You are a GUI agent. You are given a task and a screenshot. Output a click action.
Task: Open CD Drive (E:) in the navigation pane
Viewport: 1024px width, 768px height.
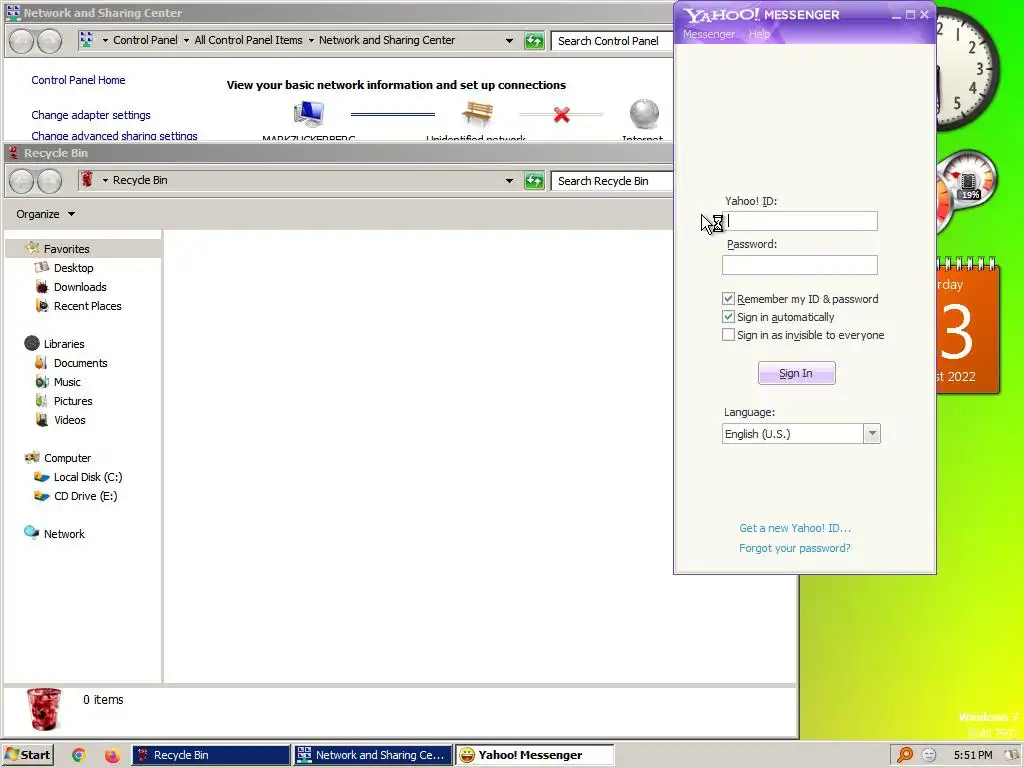[85, 496]
